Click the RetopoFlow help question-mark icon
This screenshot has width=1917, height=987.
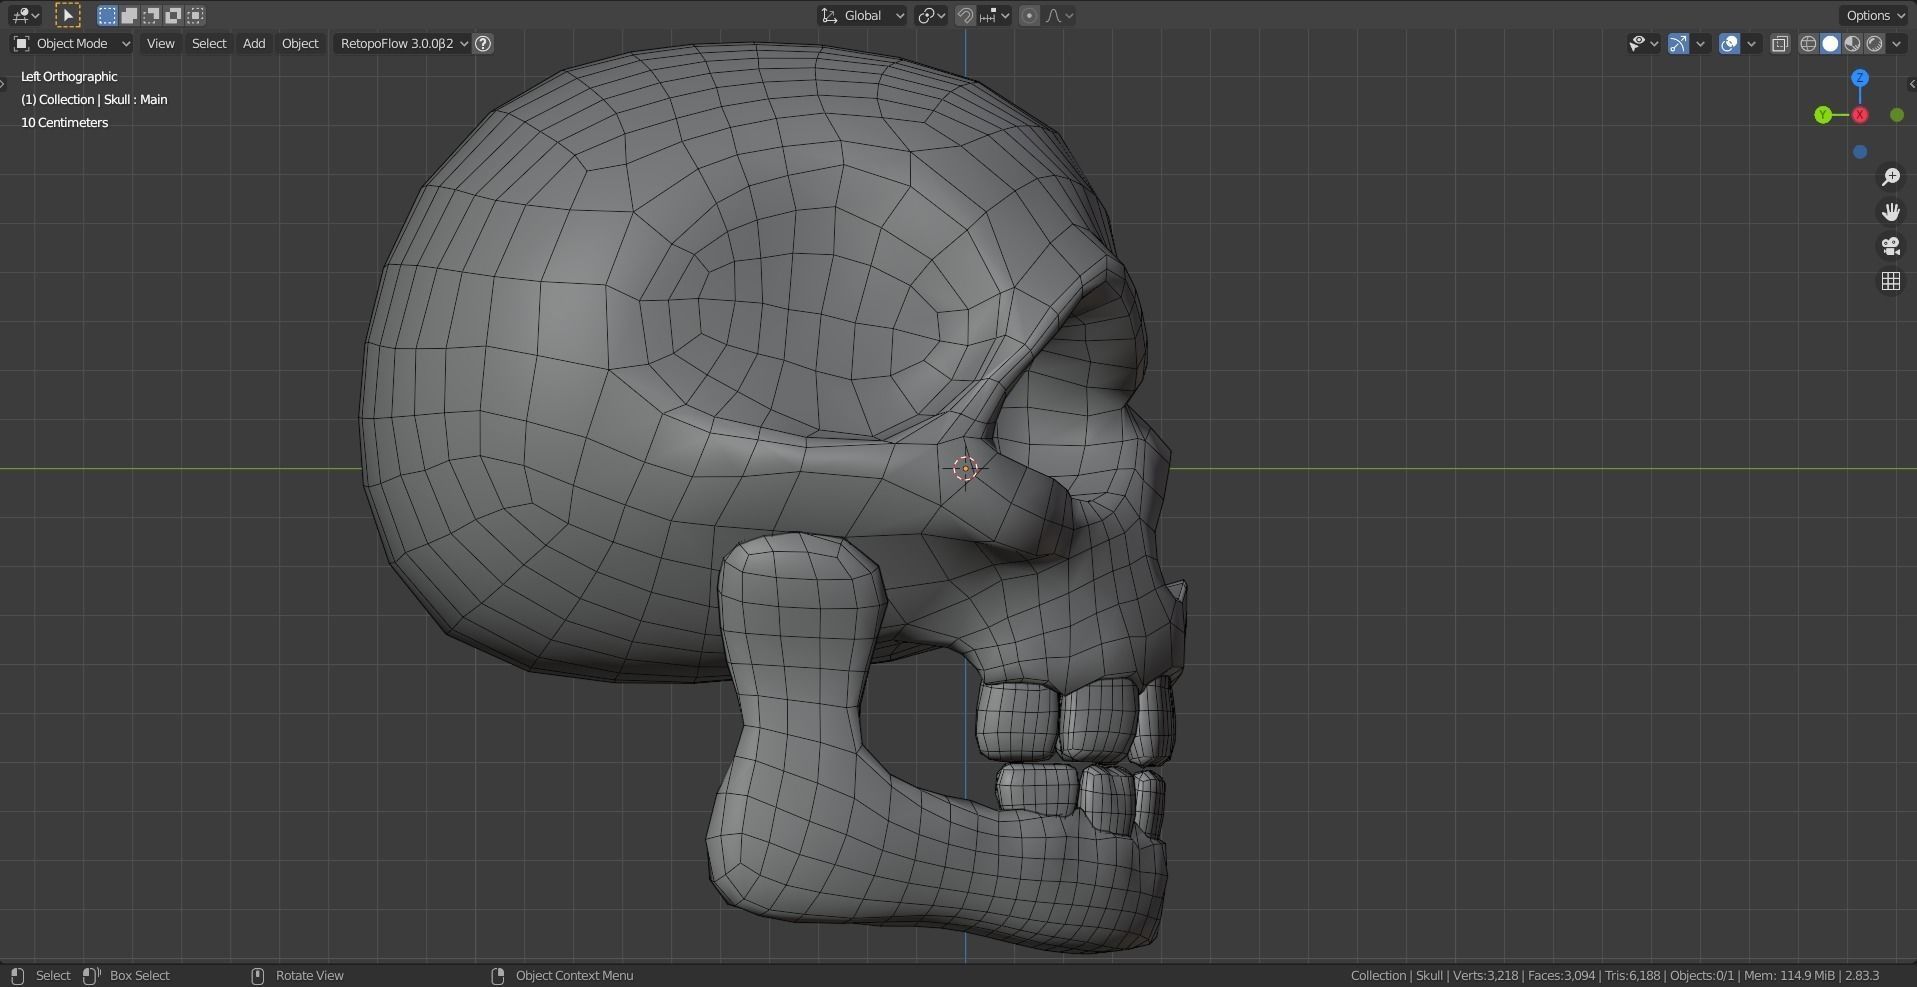pos(483,43)
